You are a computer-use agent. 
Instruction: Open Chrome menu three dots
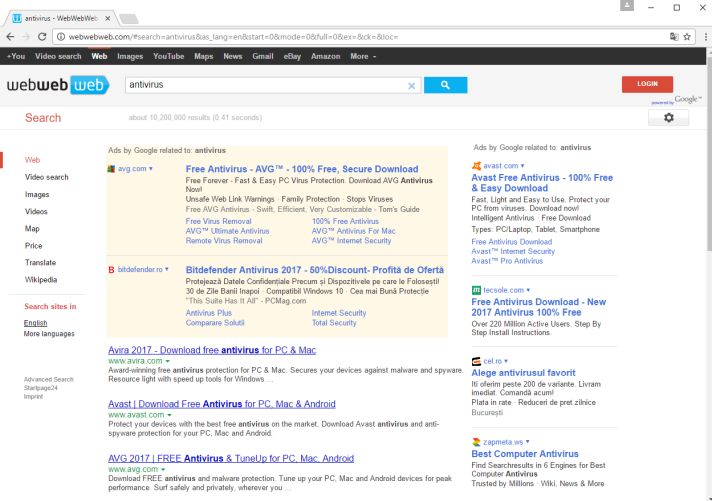[x=706, y=37]
